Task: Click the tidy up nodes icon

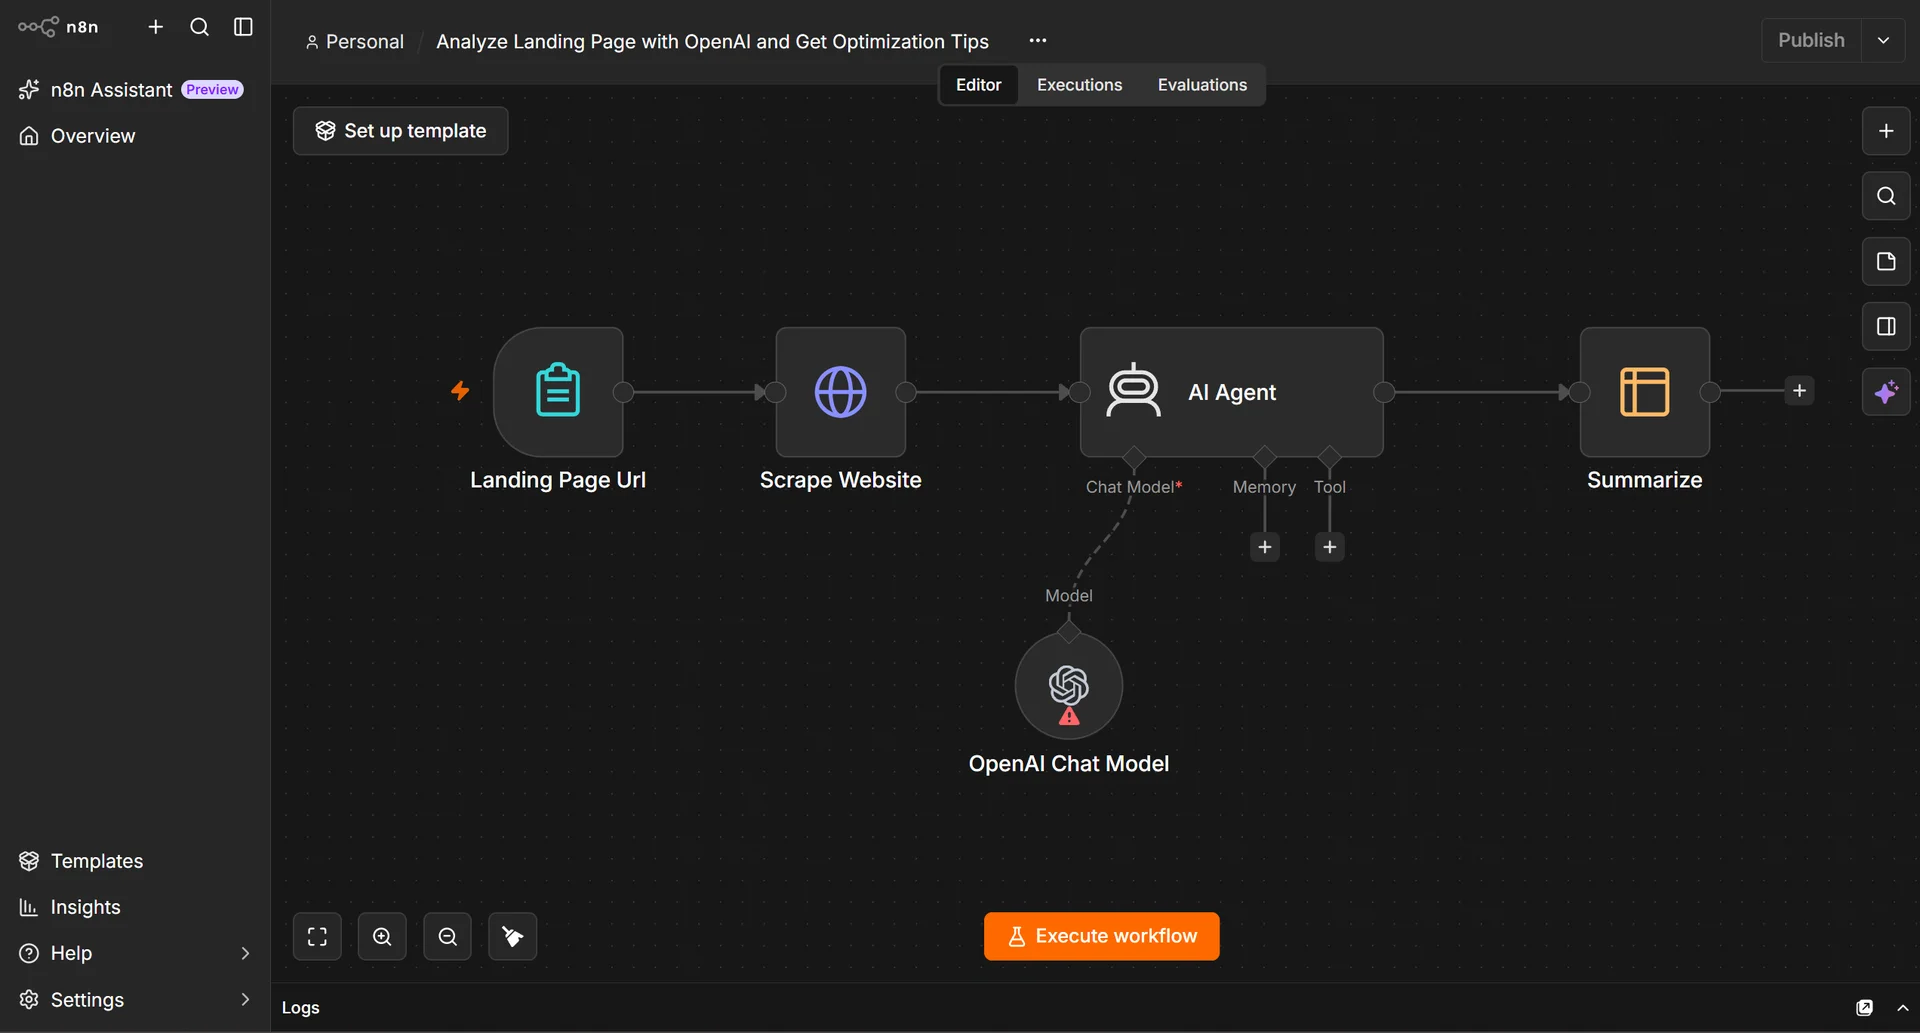Action: 512,936
